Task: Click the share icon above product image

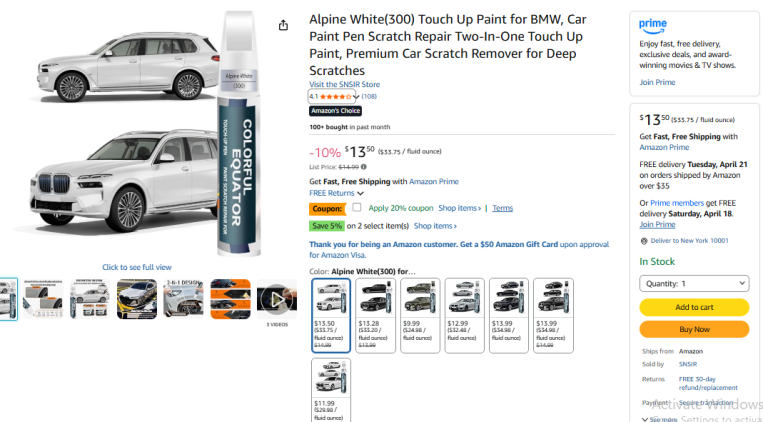Action: (x=284, y=25)
